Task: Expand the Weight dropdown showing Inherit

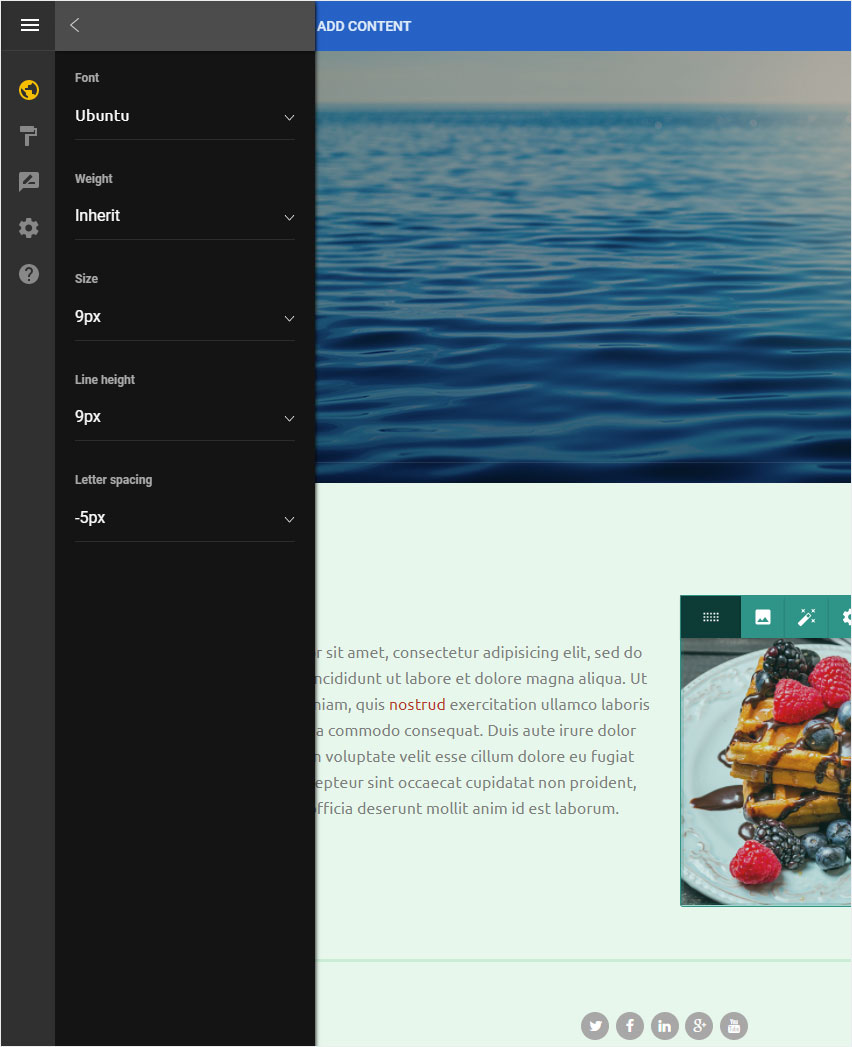Action: 184,216
